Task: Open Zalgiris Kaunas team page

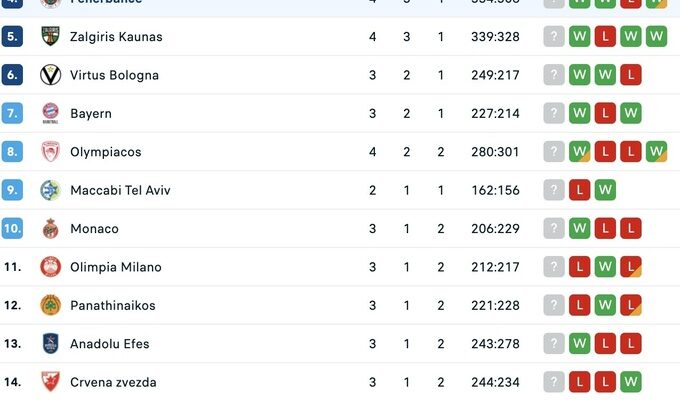Action: pyautogui.click(x=116, y=37)
